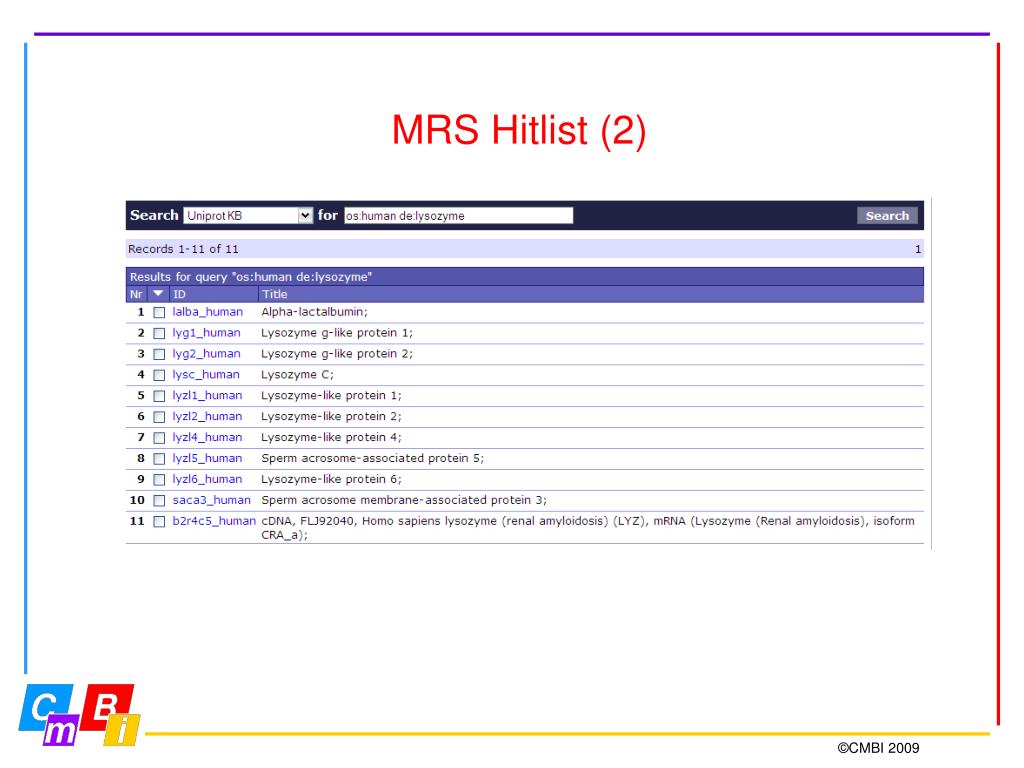Image resolution: width=1024 pixels, height=768 pixels.
Task: Click the Search button on the right
Action: click(887, 216)
